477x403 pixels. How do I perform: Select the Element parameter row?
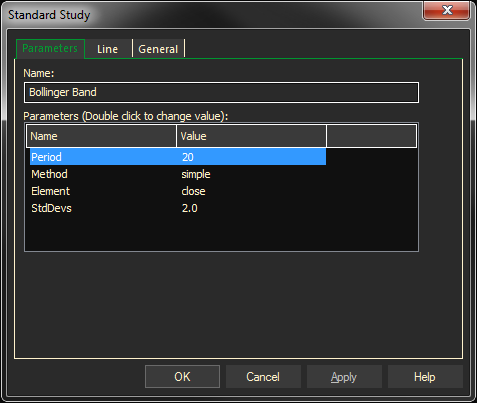coord(178,191)
